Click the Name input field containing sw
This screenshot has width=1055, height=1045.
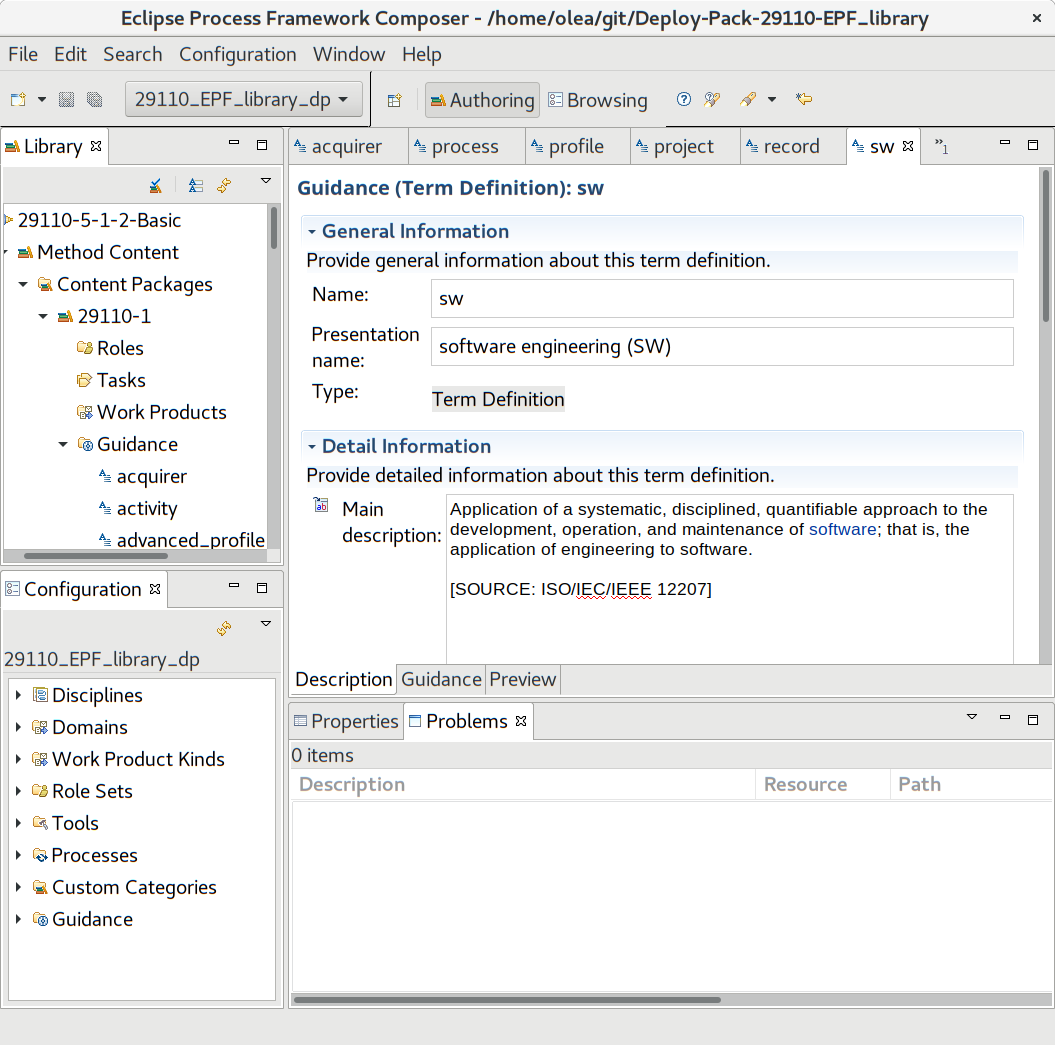pos(722,298)
